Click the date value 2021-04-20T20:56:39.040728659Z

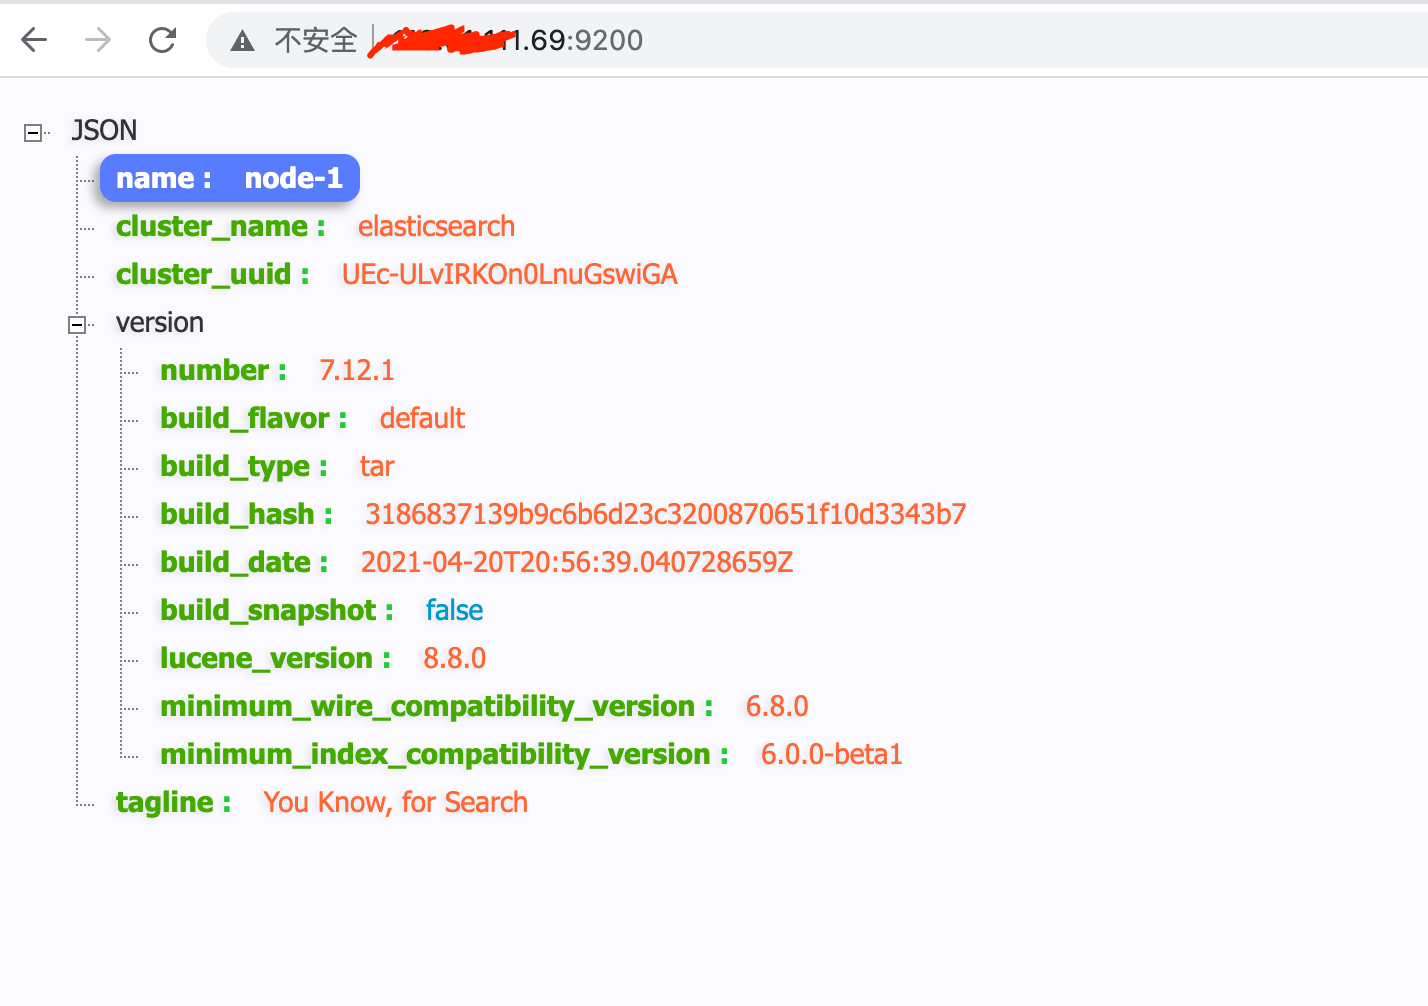[x=577, y=562]
